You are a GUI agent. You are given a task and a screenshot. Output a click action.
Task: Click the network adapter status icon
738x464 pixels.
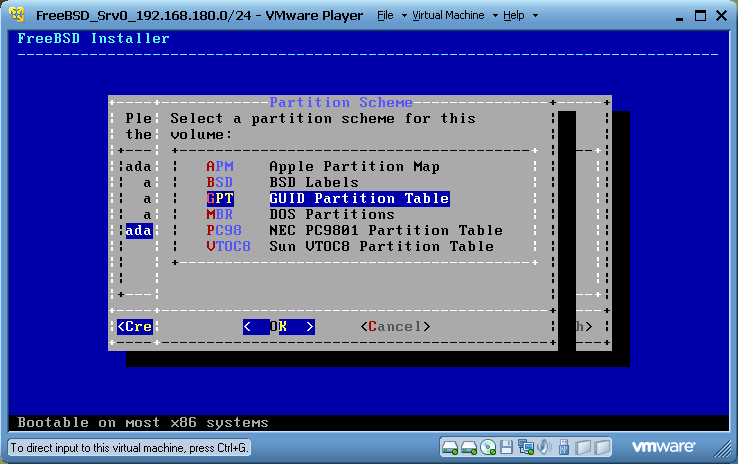525,447
